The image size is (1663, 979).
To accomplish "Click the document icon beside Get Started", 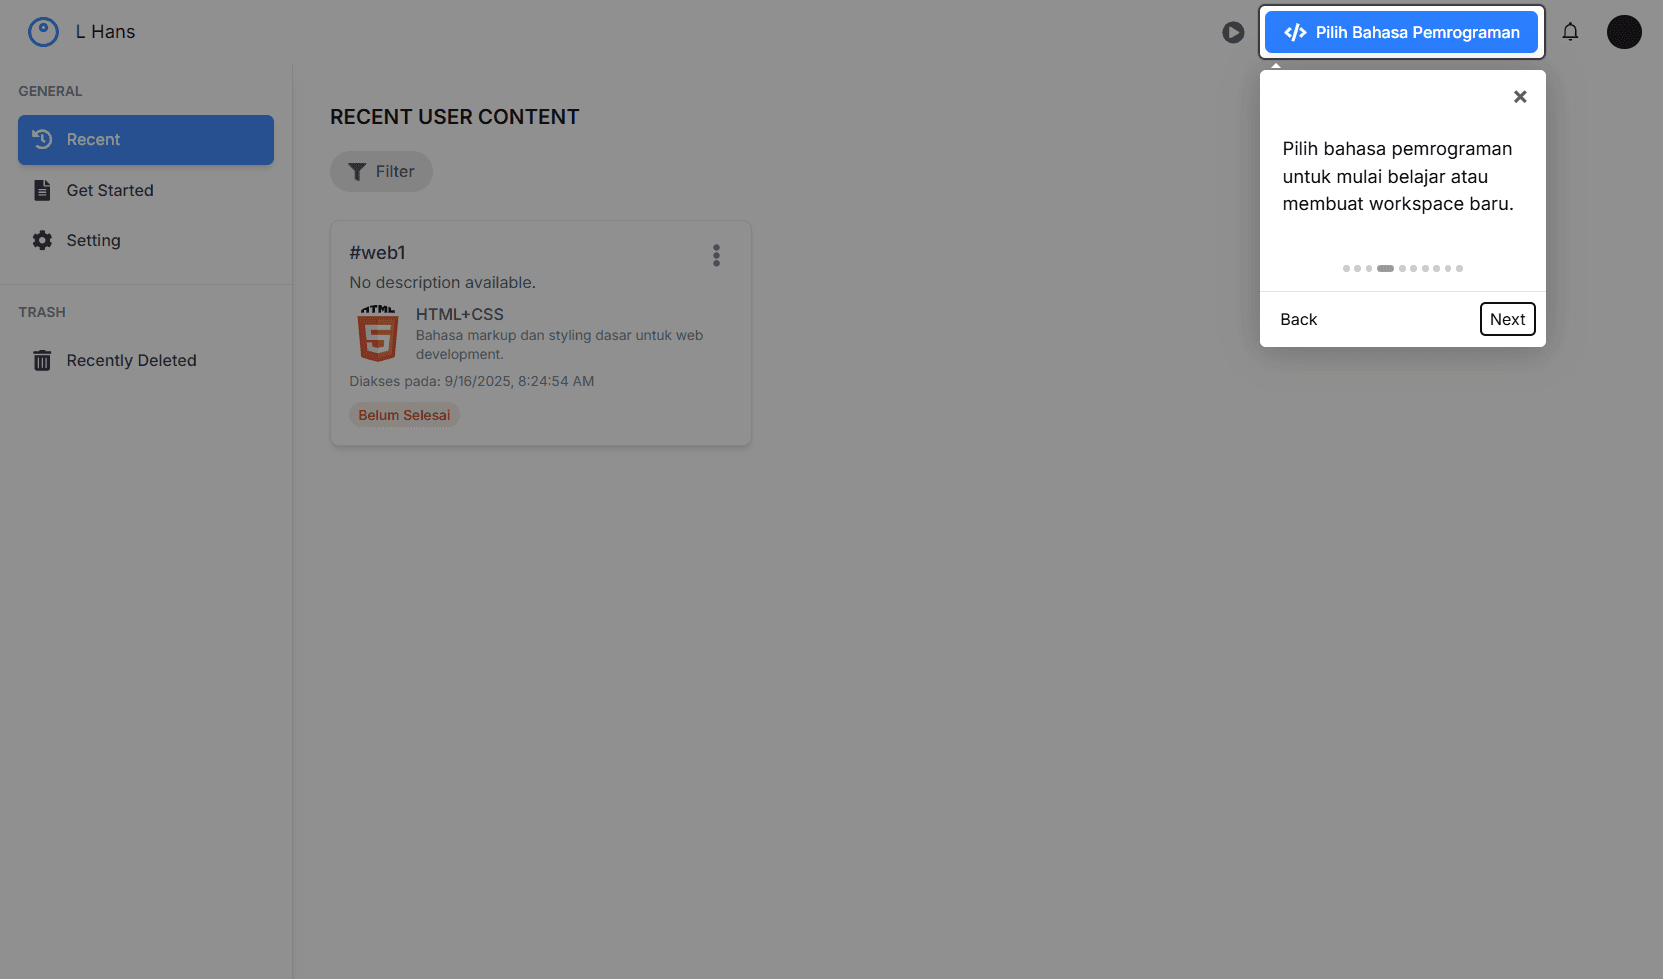I will (x=42, y=190).
